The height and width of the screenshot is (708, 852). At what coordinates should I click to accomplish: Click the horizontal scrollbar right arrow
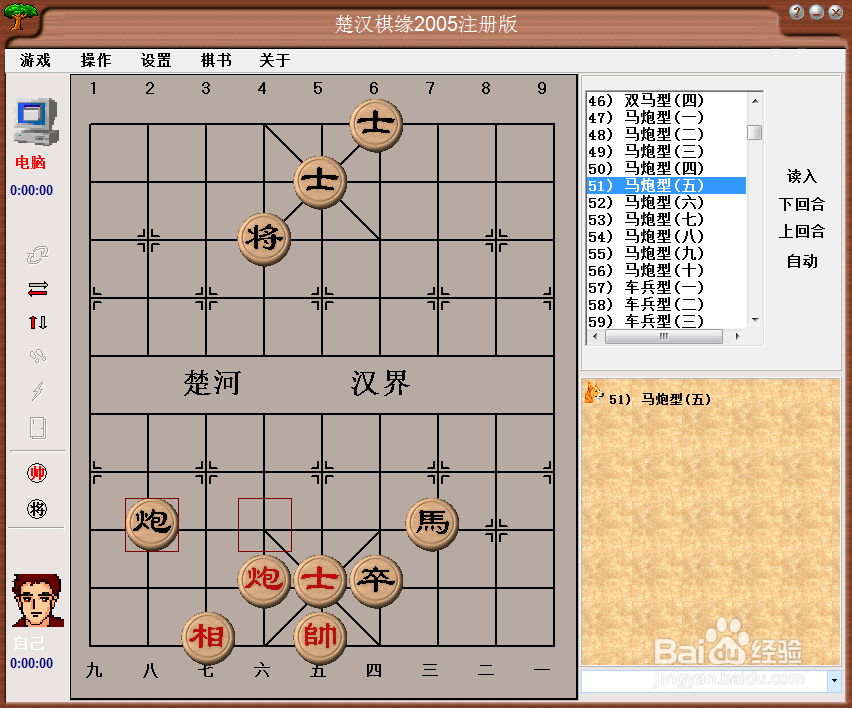[737, 336]
